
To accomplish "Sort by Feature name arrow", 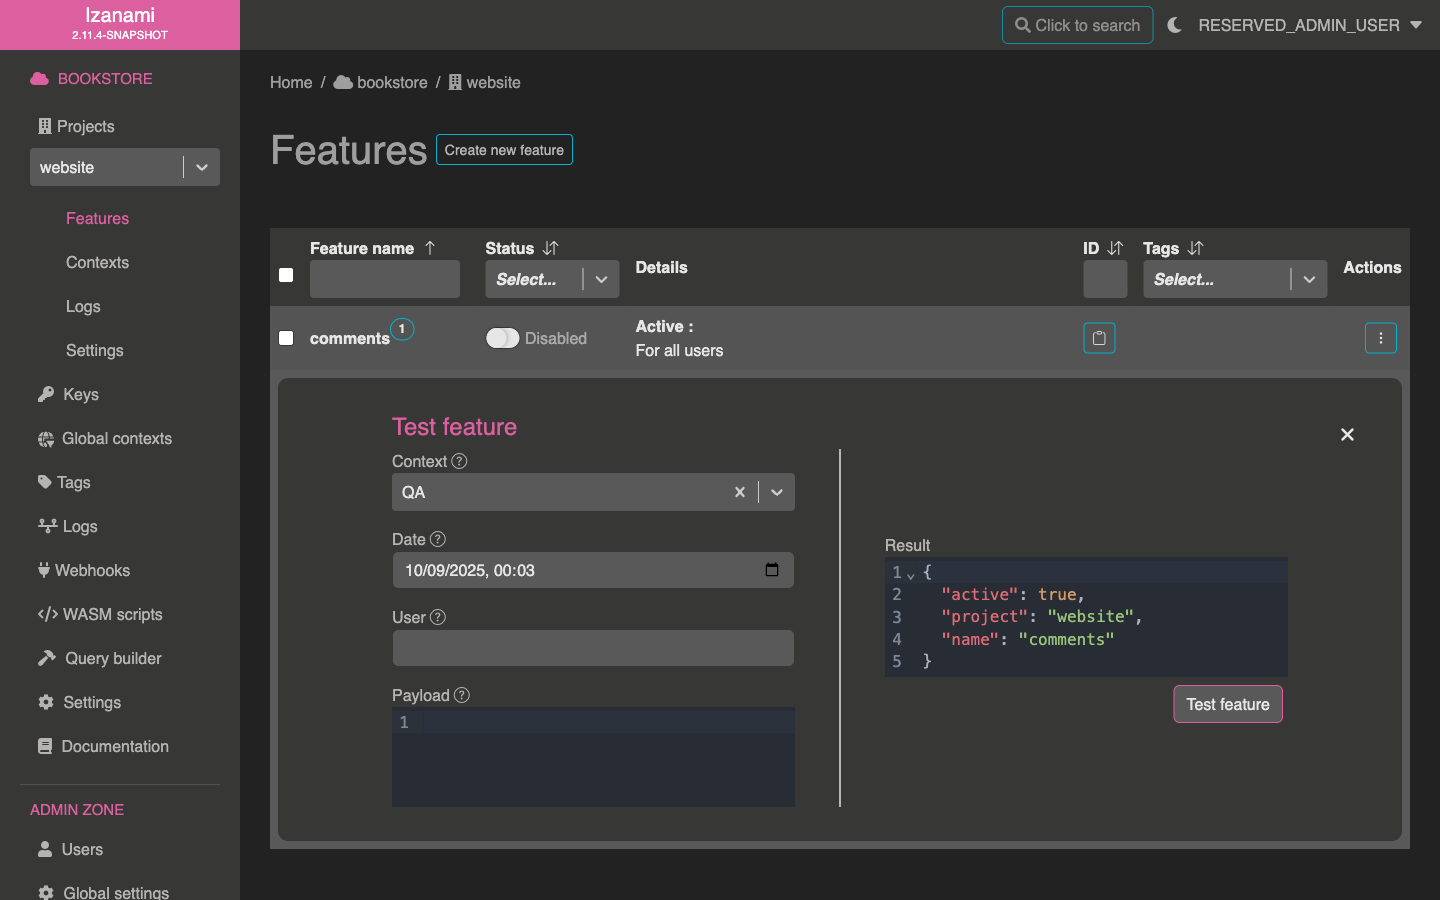I will click(x=430, y=248).
